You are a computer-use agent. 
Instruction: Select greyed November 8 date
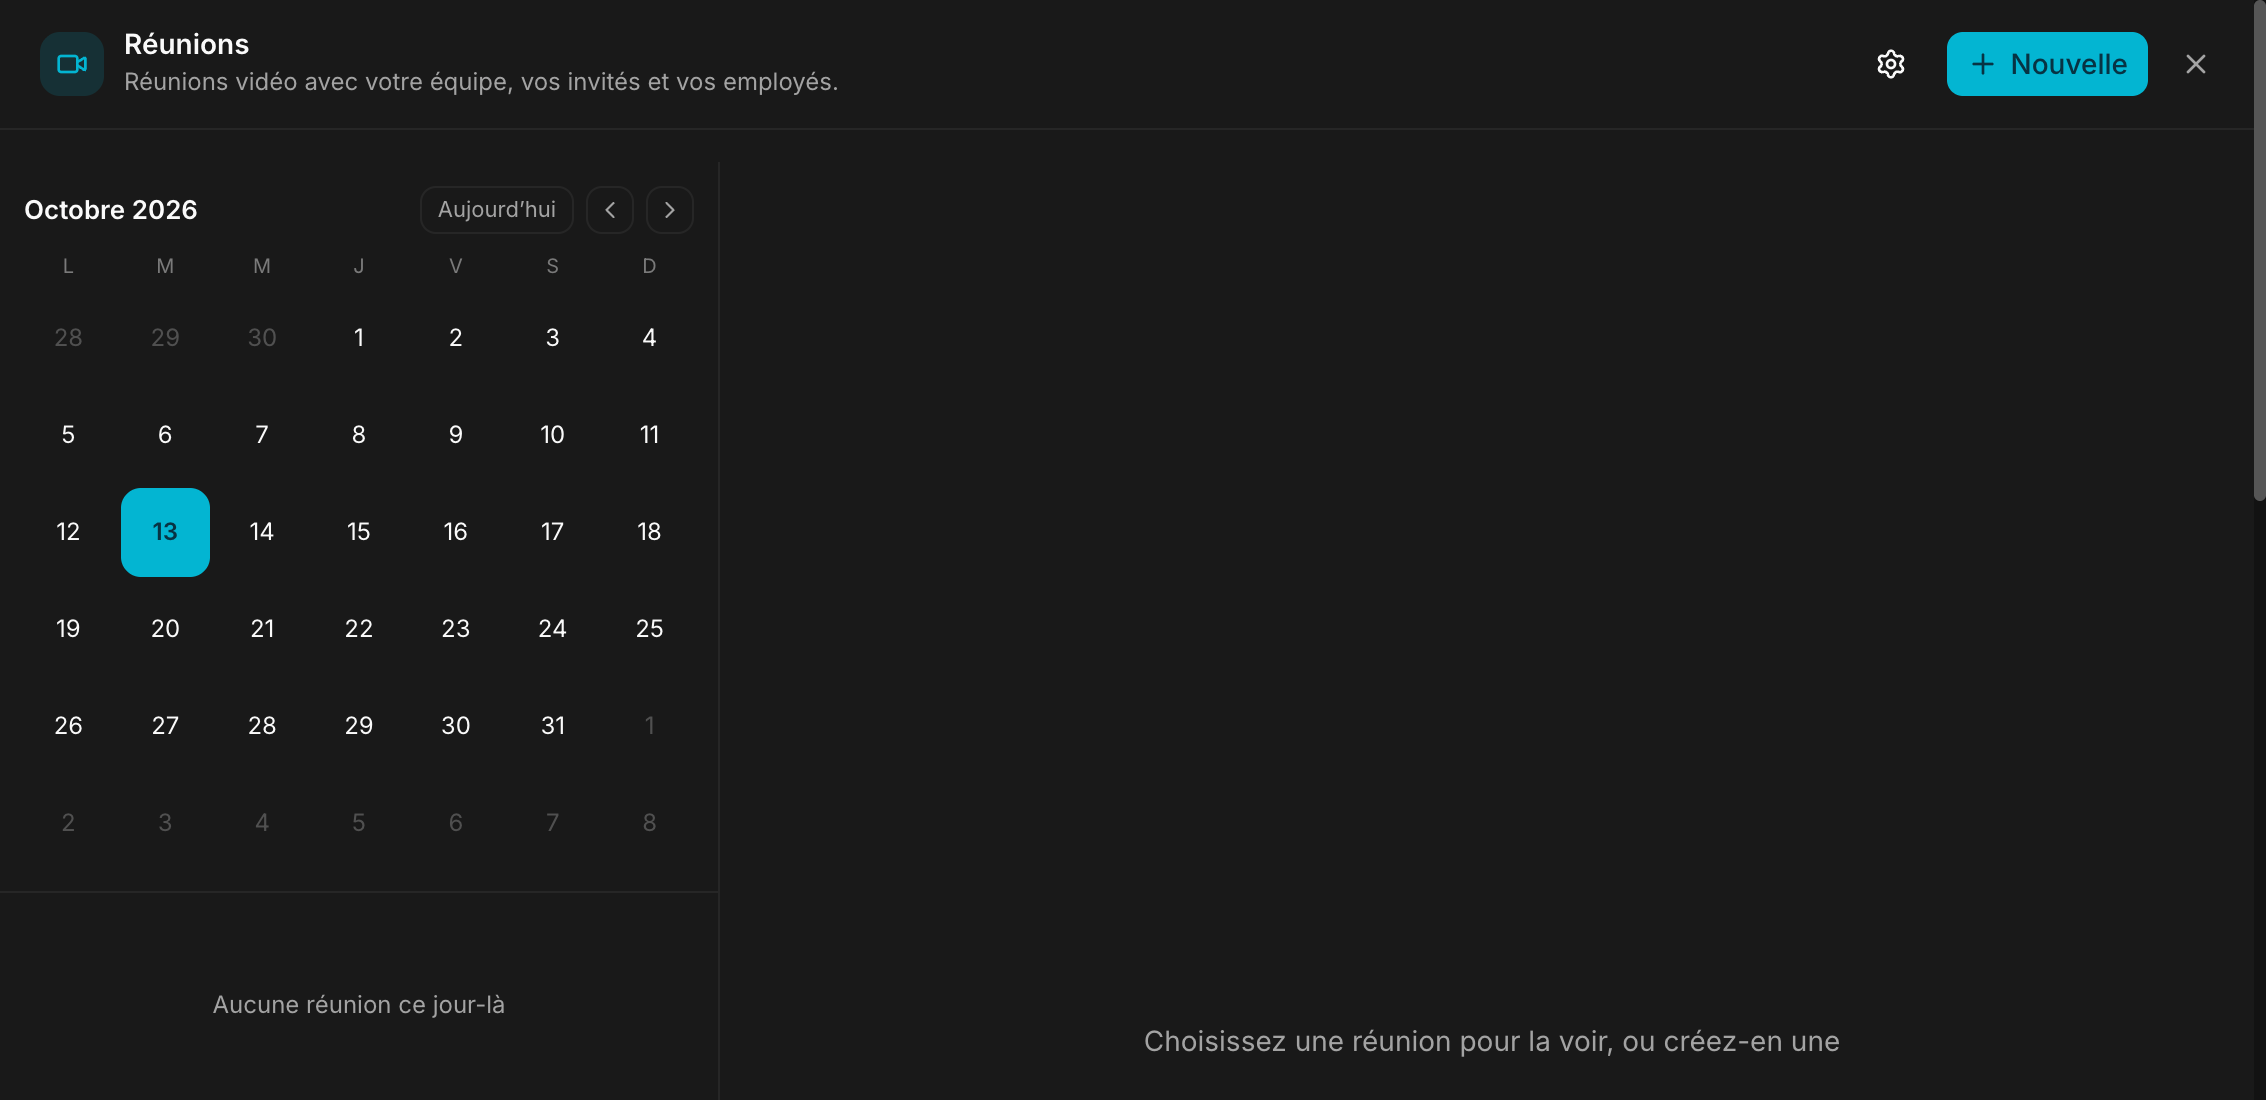tap(650, 823)
